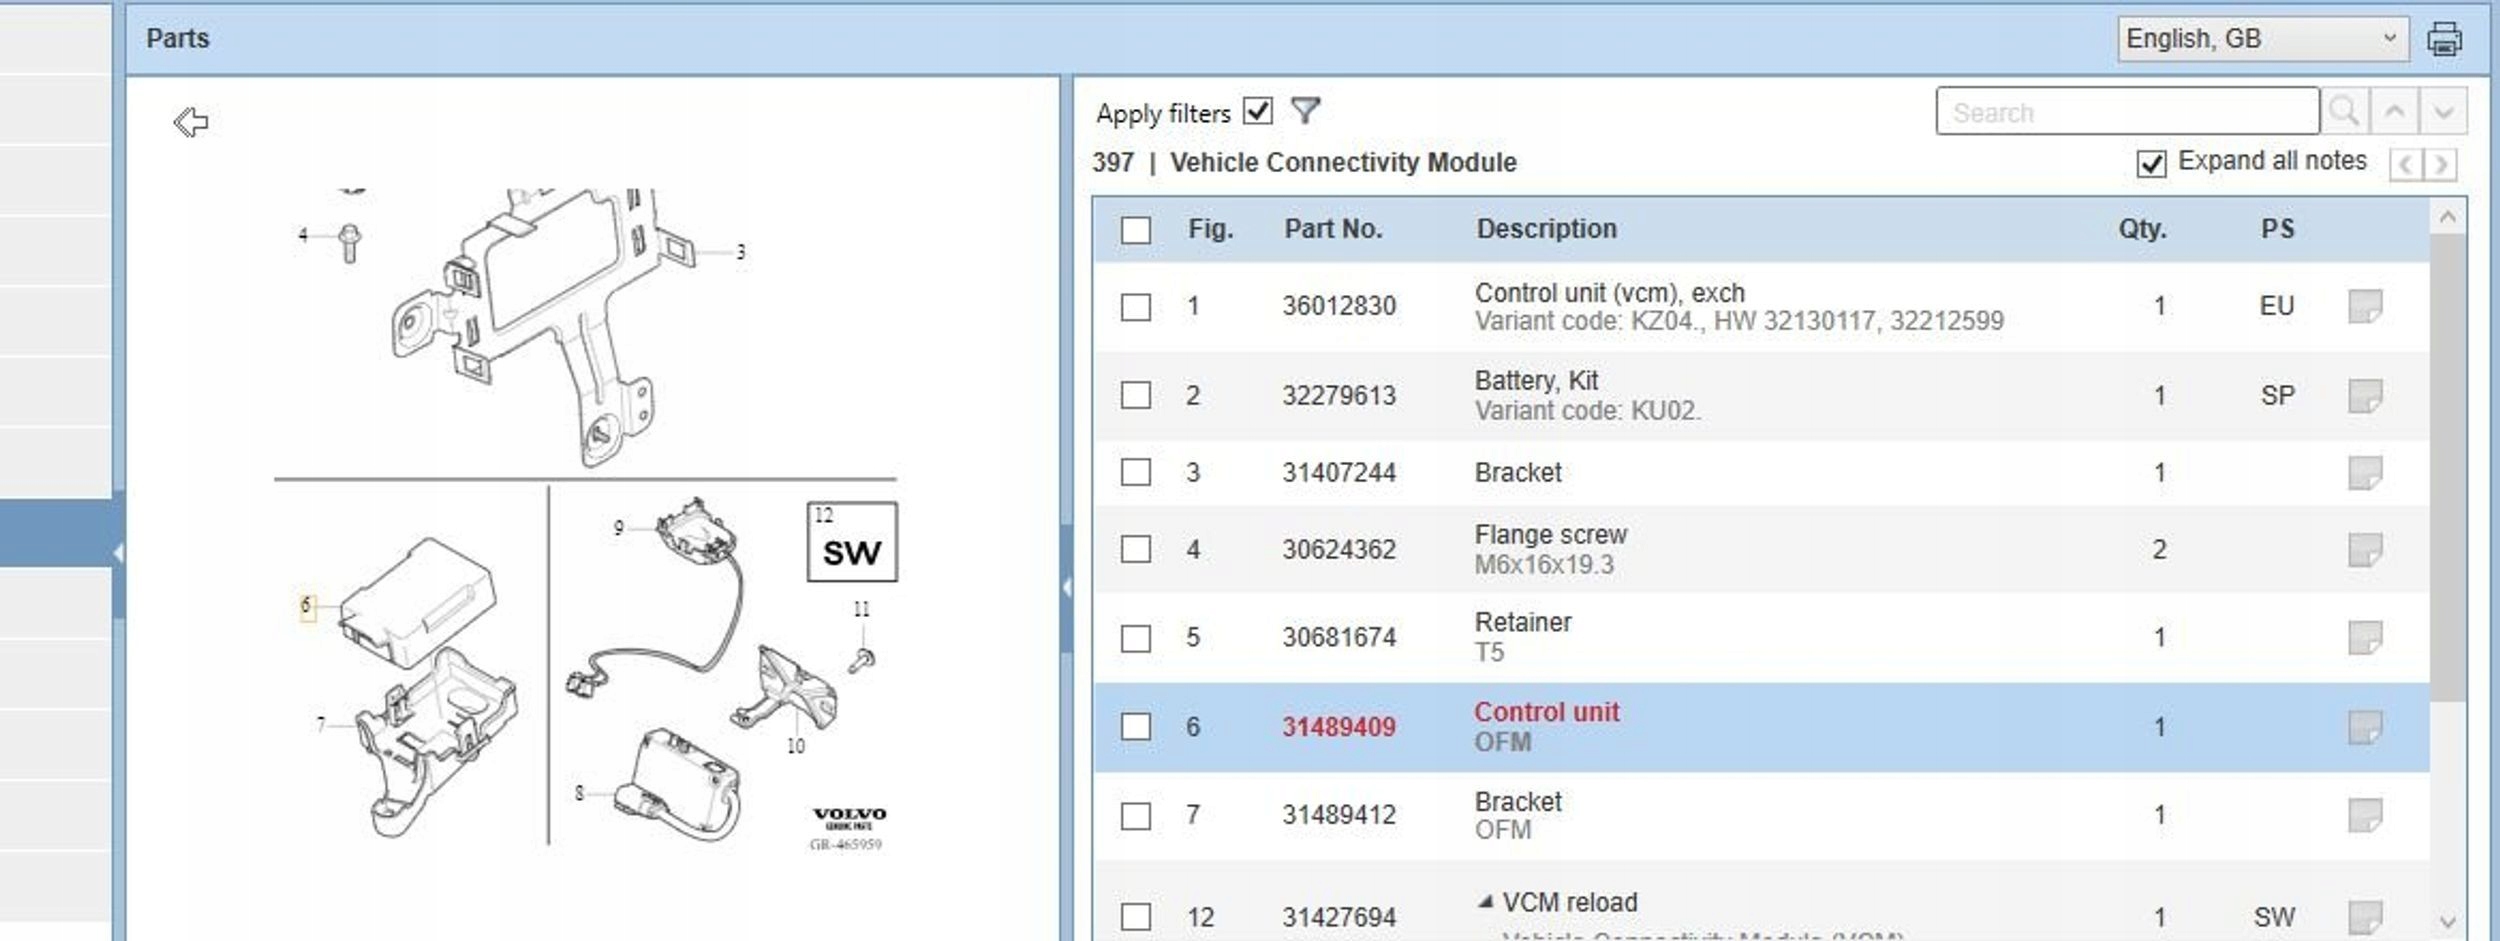Screen dimensions: 2500x941
Task: Tick checkbox for VCM reload row
Action: point(1136,917)
